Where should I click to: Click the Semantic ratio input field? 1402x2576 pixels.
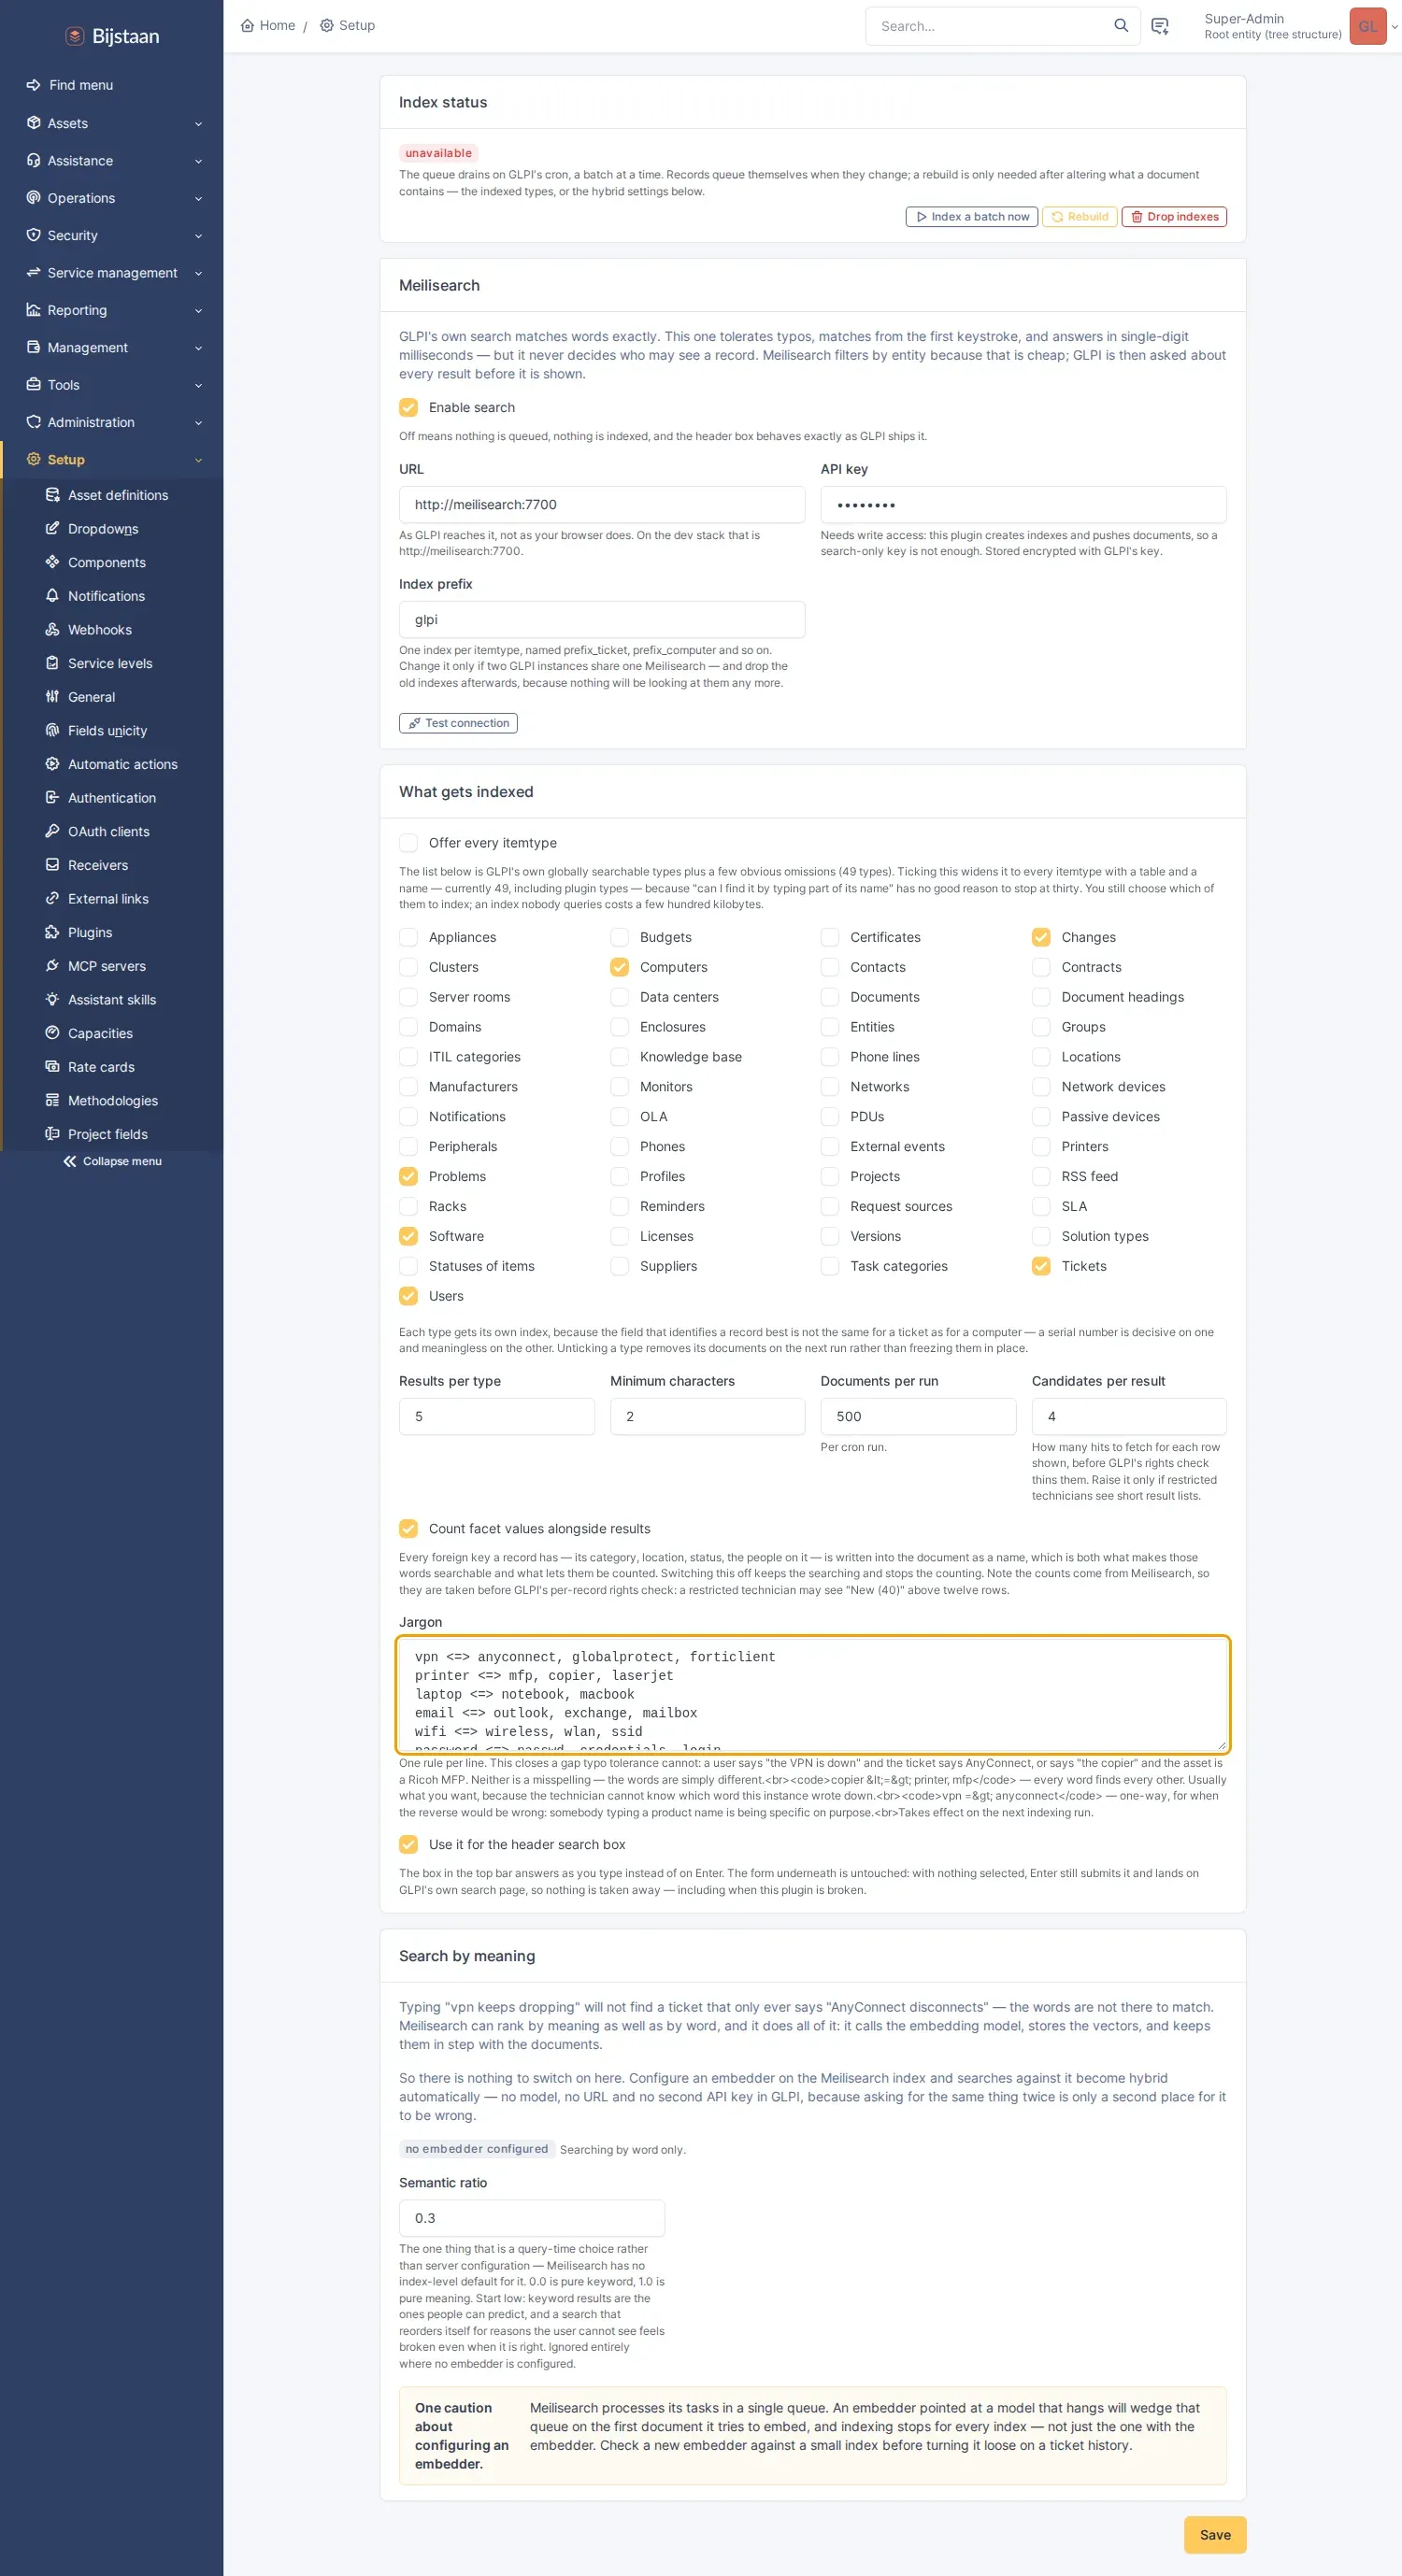click(x=532, y=2218)
